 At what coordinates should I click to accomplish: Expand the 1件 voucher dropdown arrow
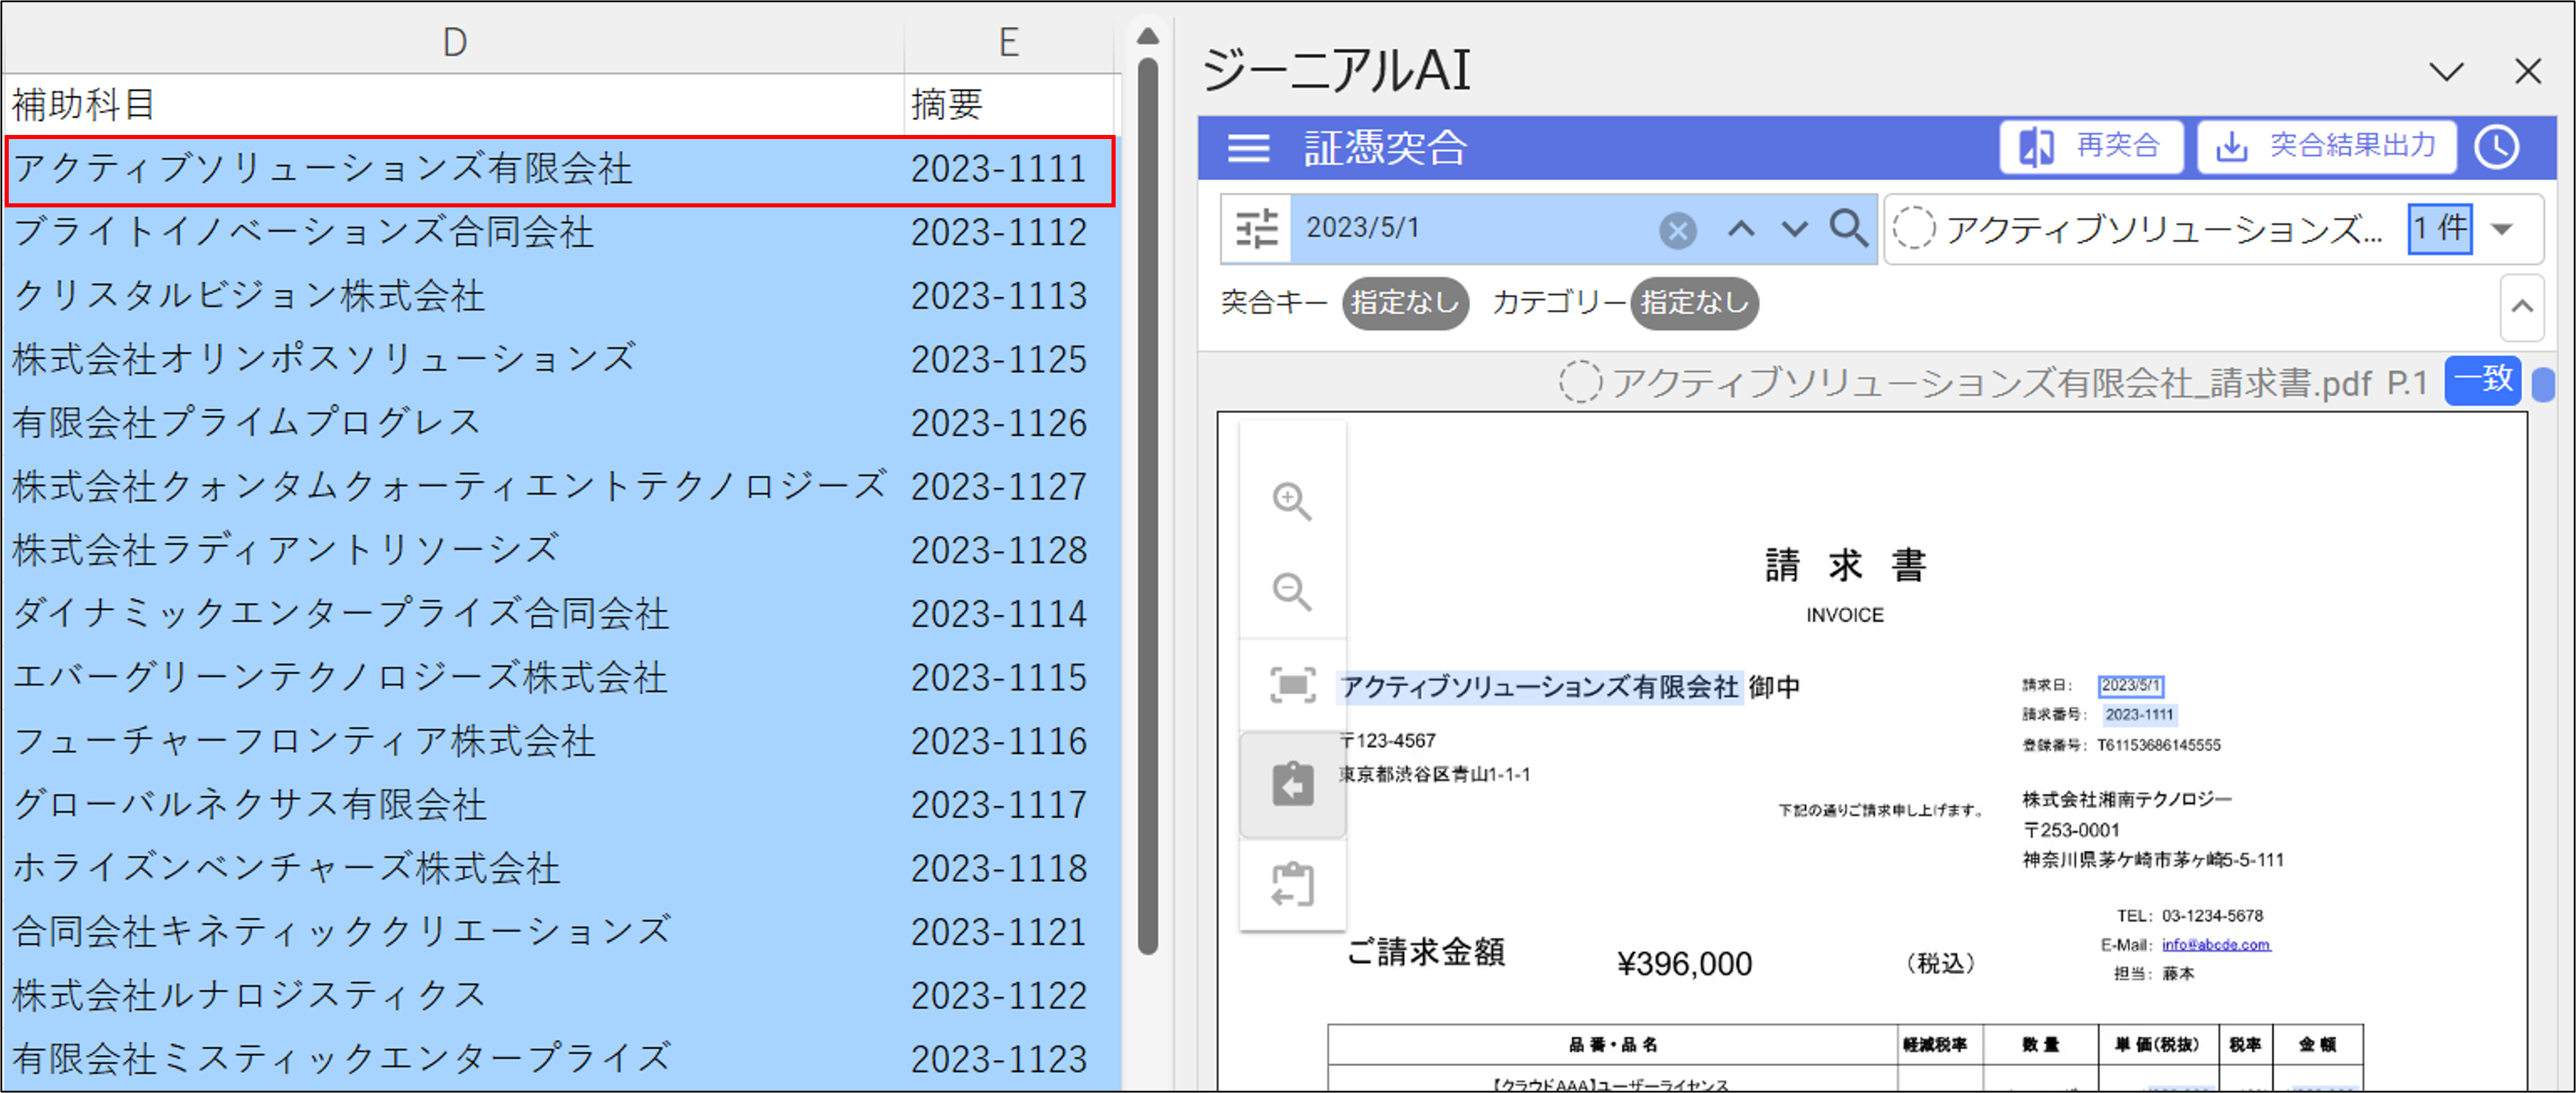click(x=2502, y=229)
